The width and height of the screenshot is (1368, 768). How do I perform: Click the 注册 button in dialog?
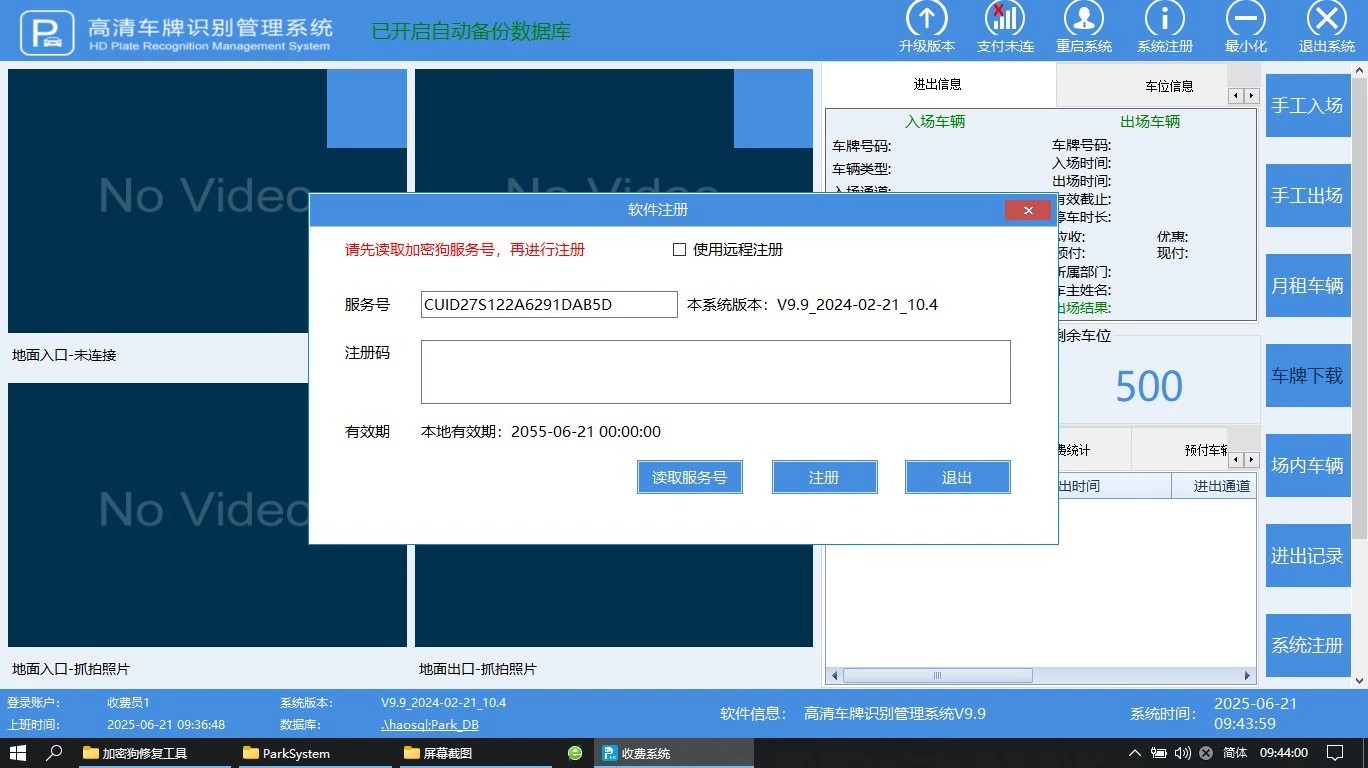824,478
